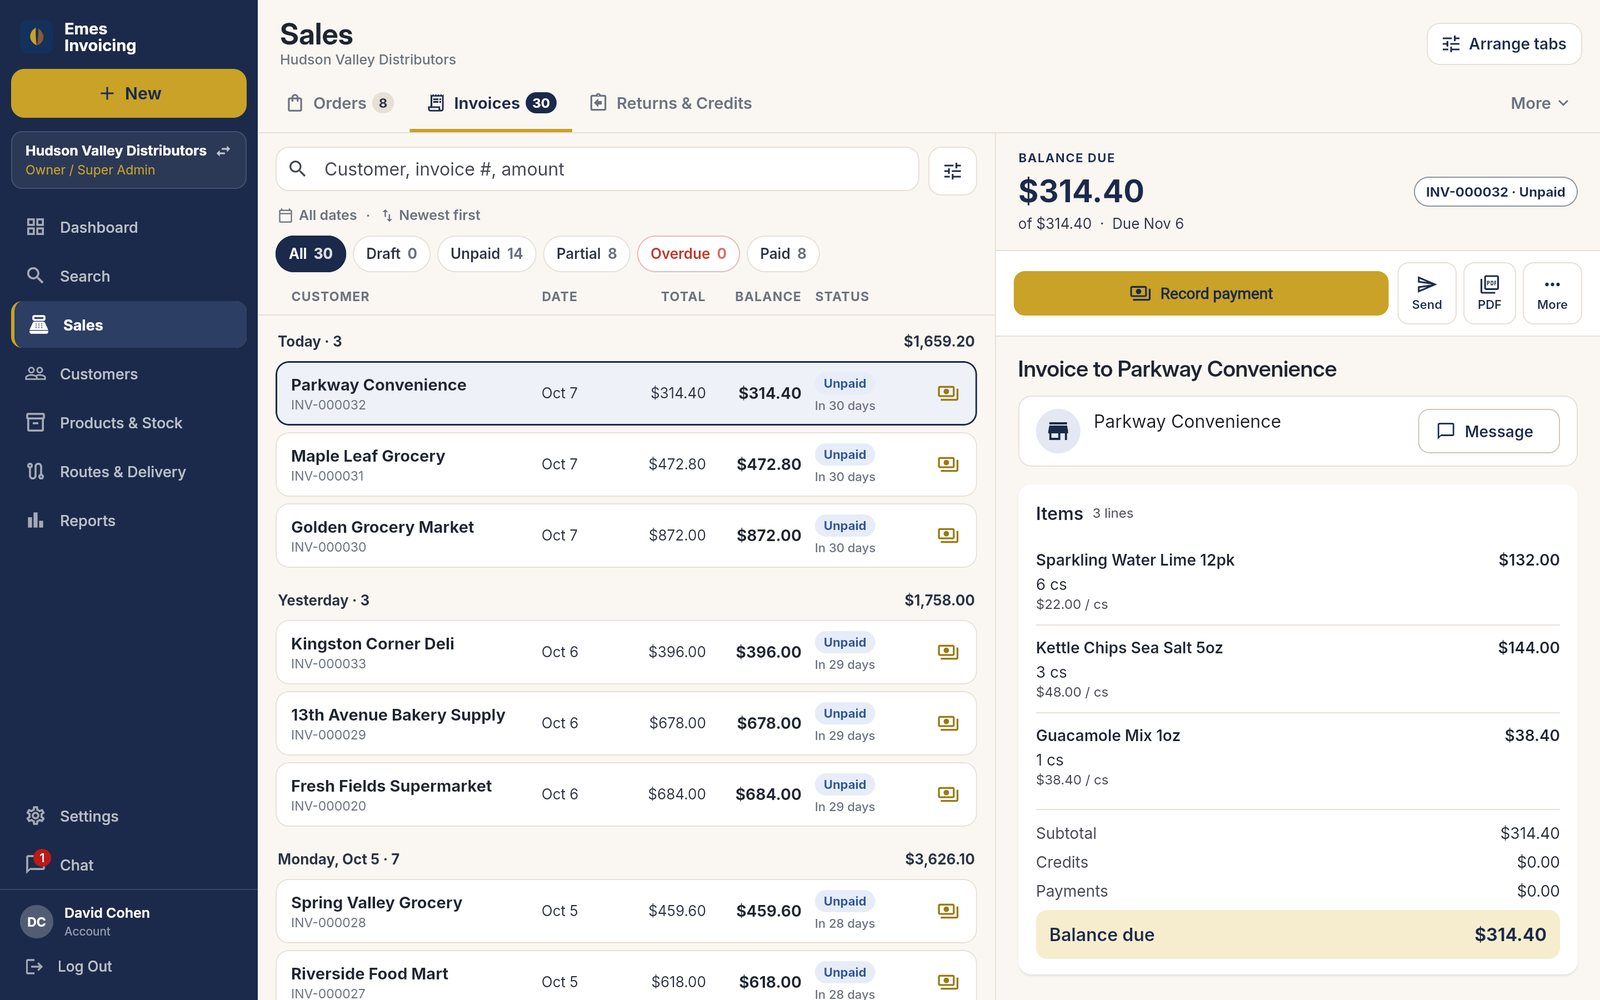Open the Returns & Credits tab
The image size is (1600, 1000).
[x=671, y=103]
